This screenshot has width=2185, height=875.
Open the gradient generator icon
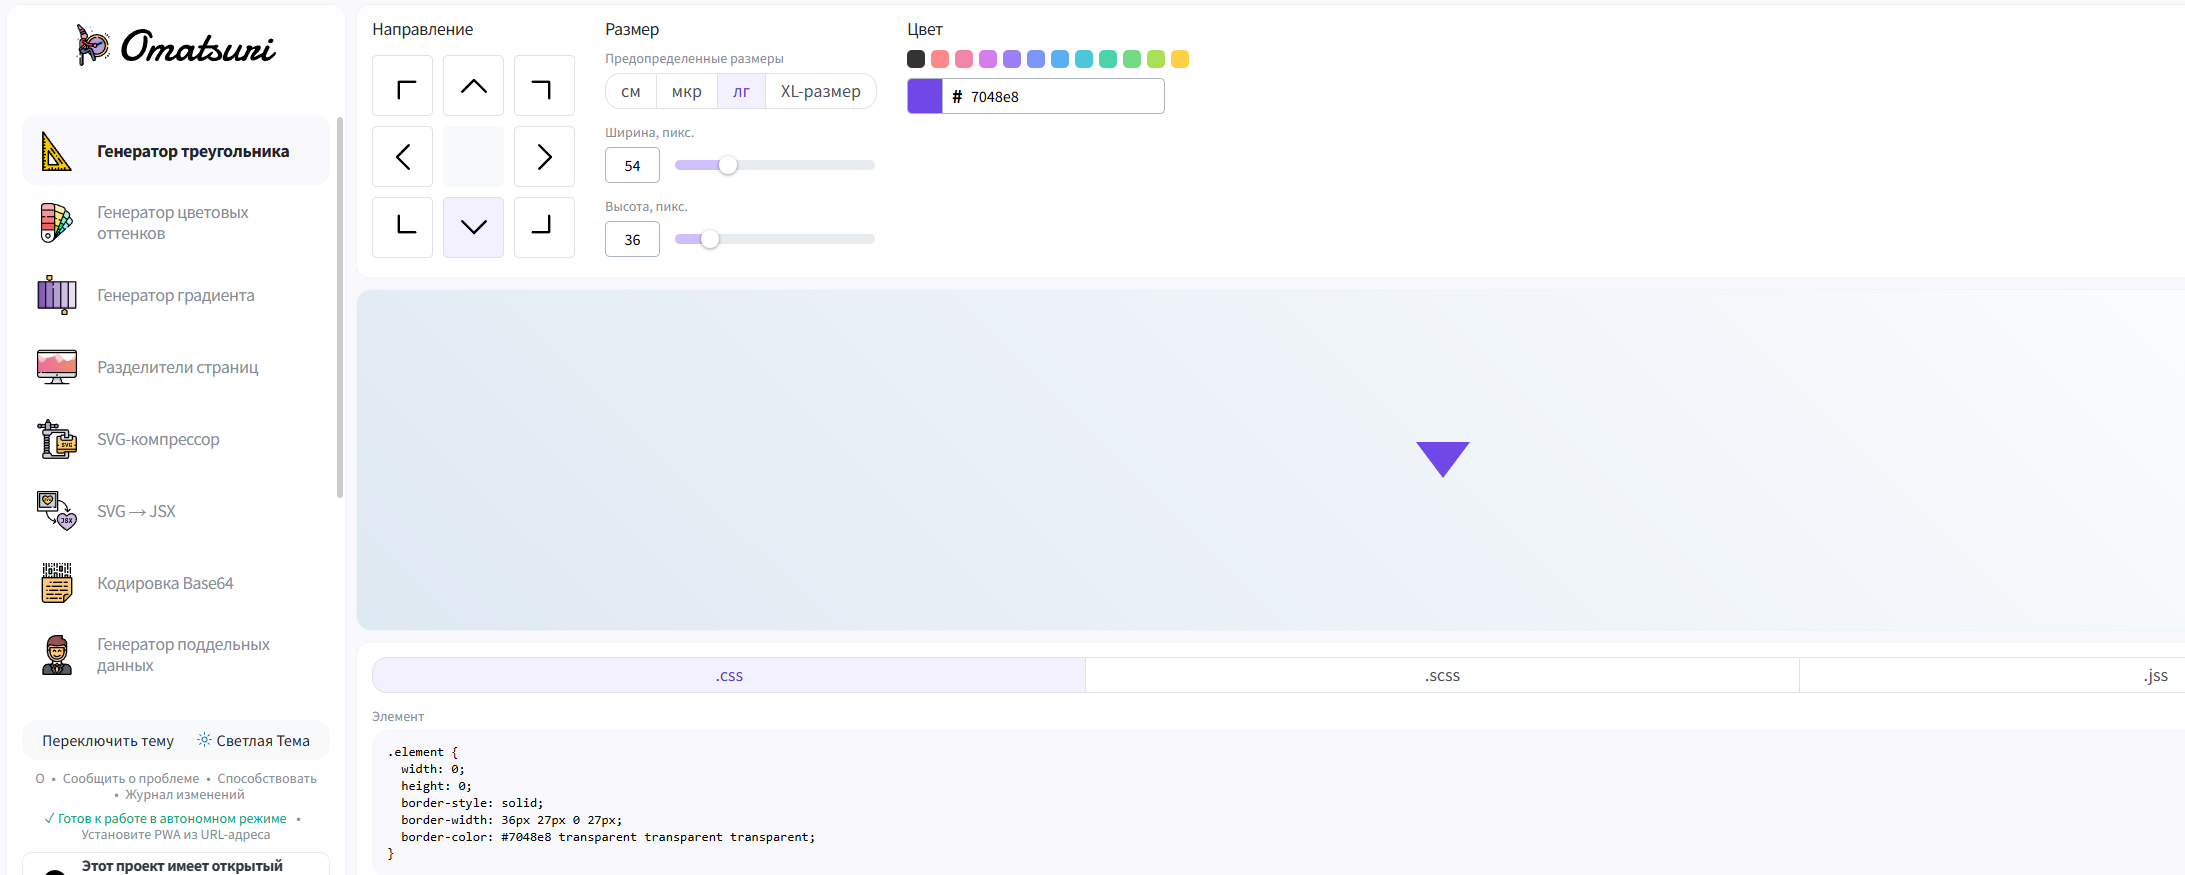point(56,295)
